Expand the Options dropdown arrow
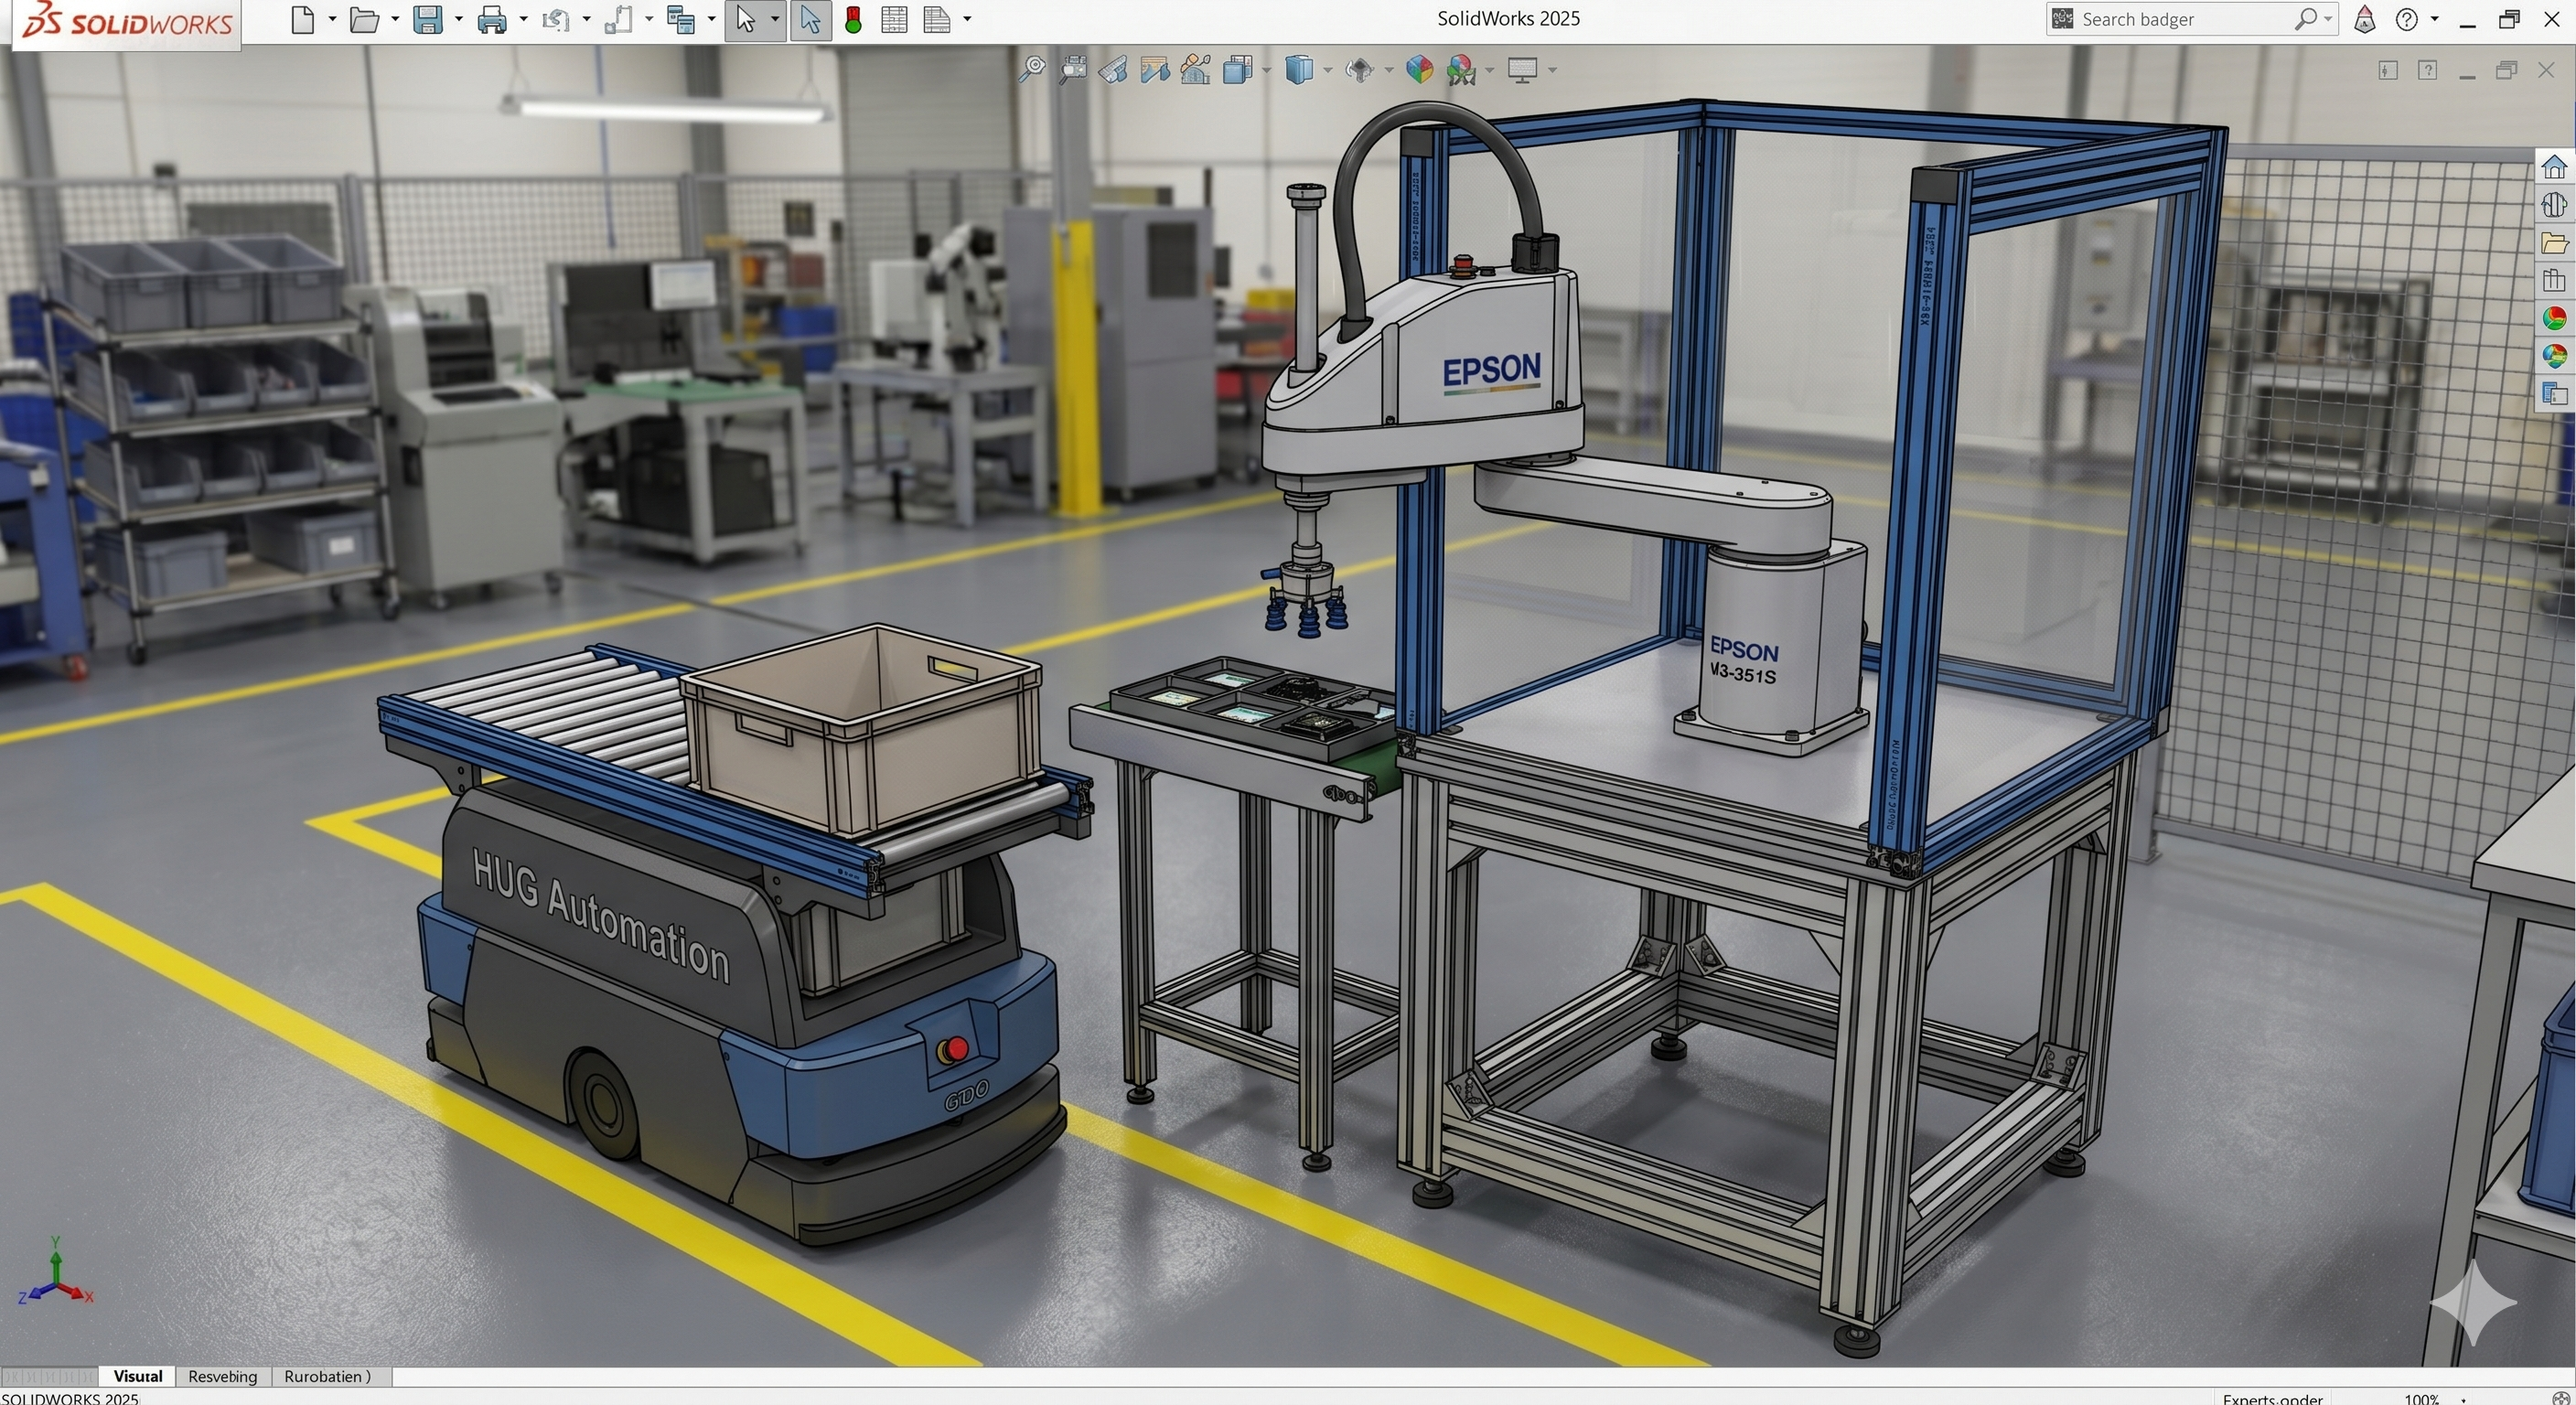This screenshot has width=2576, height=1405. 967,19
